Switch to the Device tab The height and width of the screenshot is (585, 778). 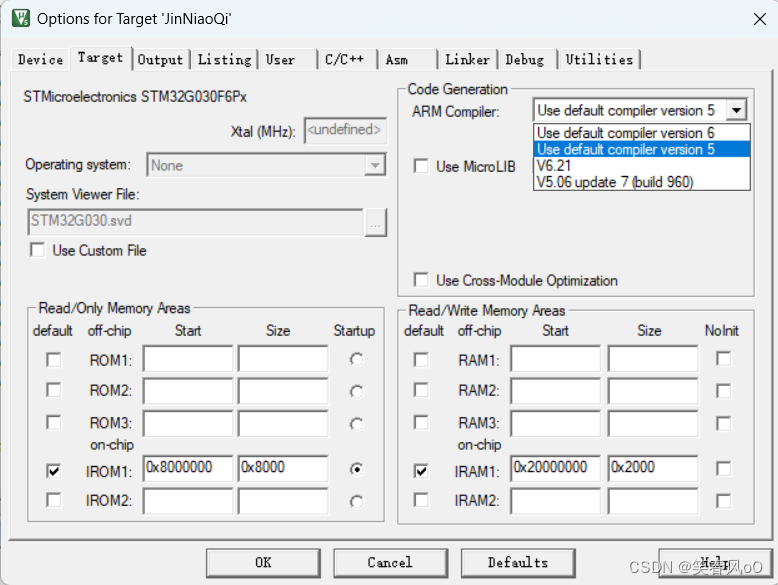coord(40,60)
